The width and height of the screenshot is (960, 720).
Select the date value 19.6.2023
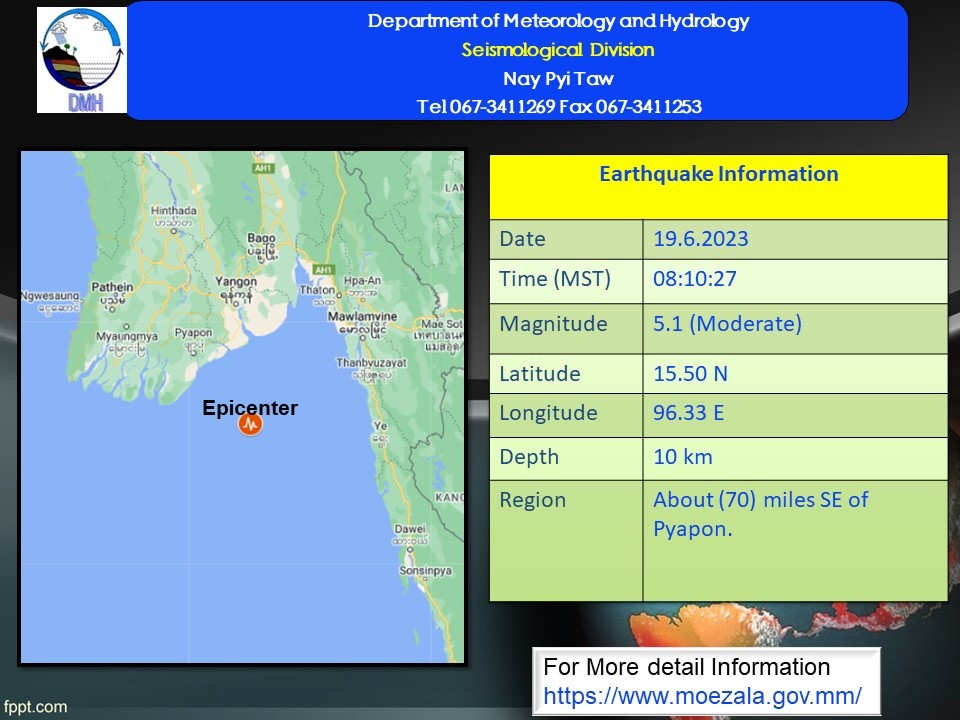click(x=700, y=239)
